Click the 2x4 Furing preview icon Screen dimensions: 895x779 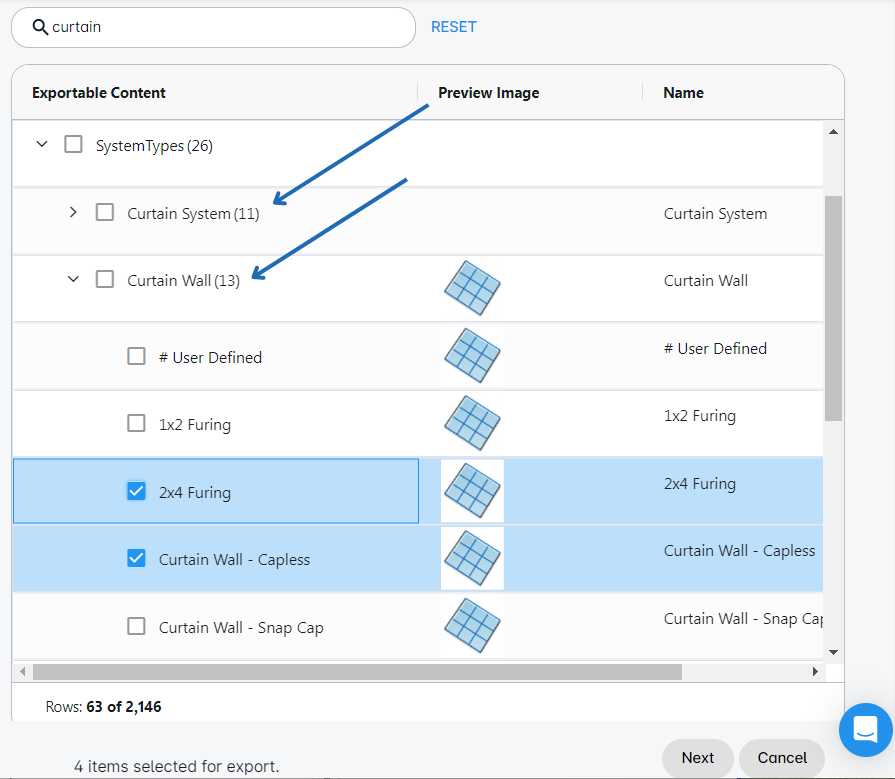pos(472,491)
